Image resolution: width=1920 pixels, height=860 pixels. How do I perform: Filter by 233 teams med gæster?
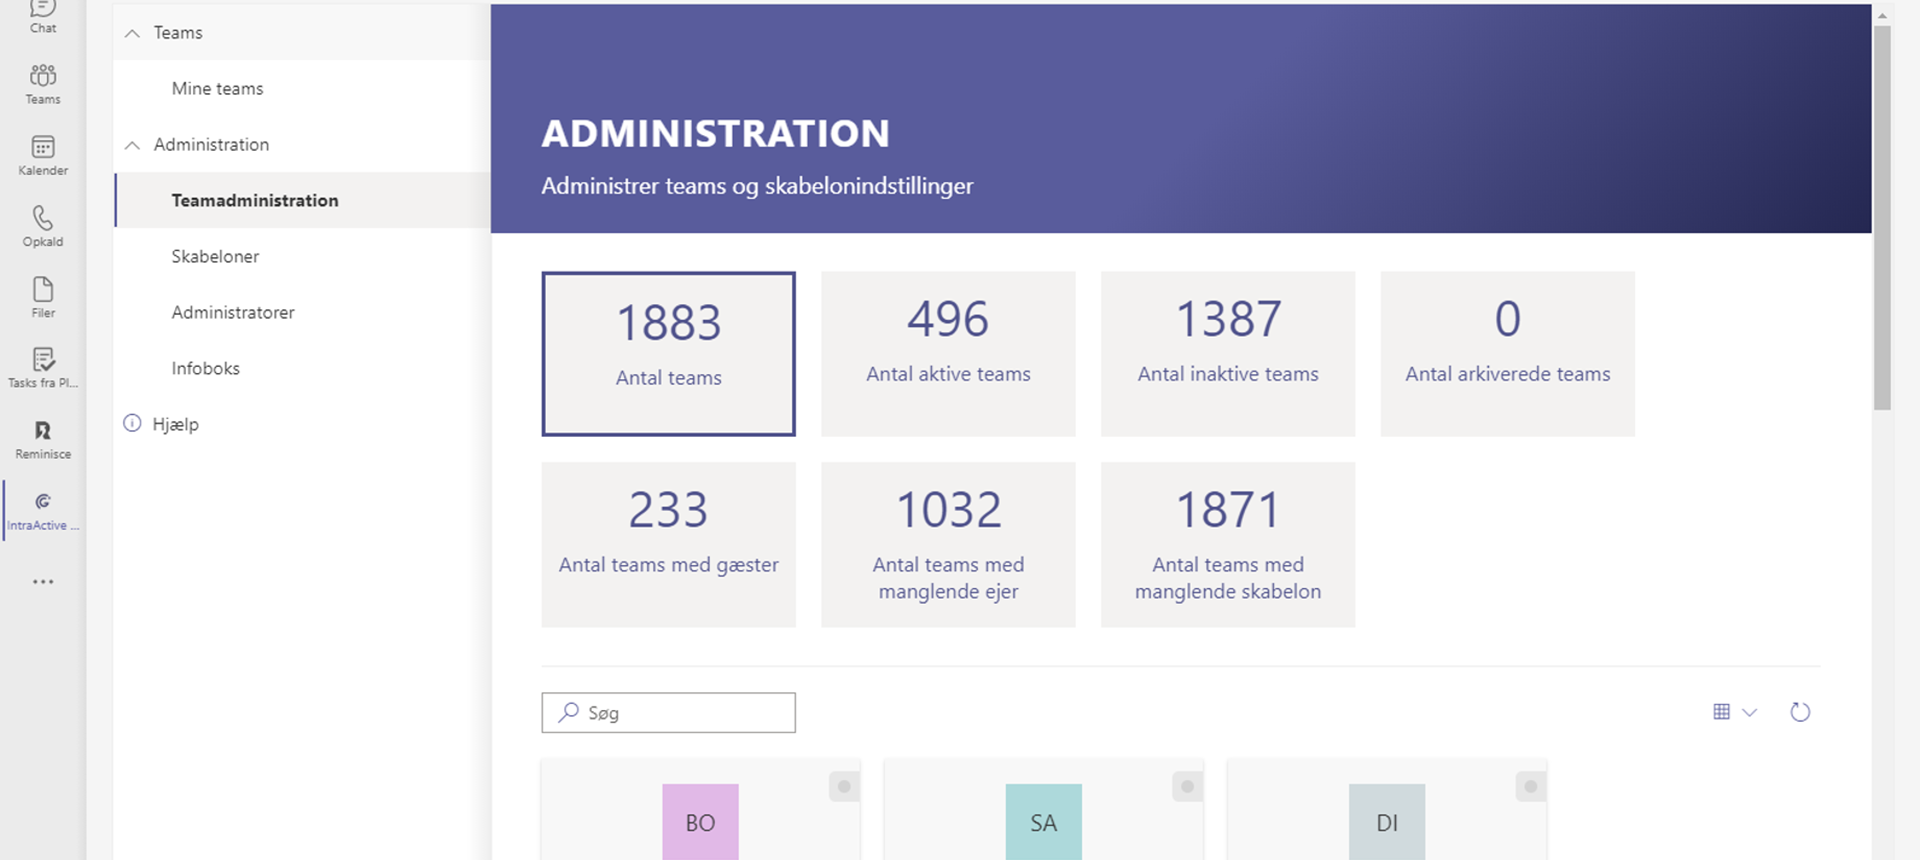[669, 545]
